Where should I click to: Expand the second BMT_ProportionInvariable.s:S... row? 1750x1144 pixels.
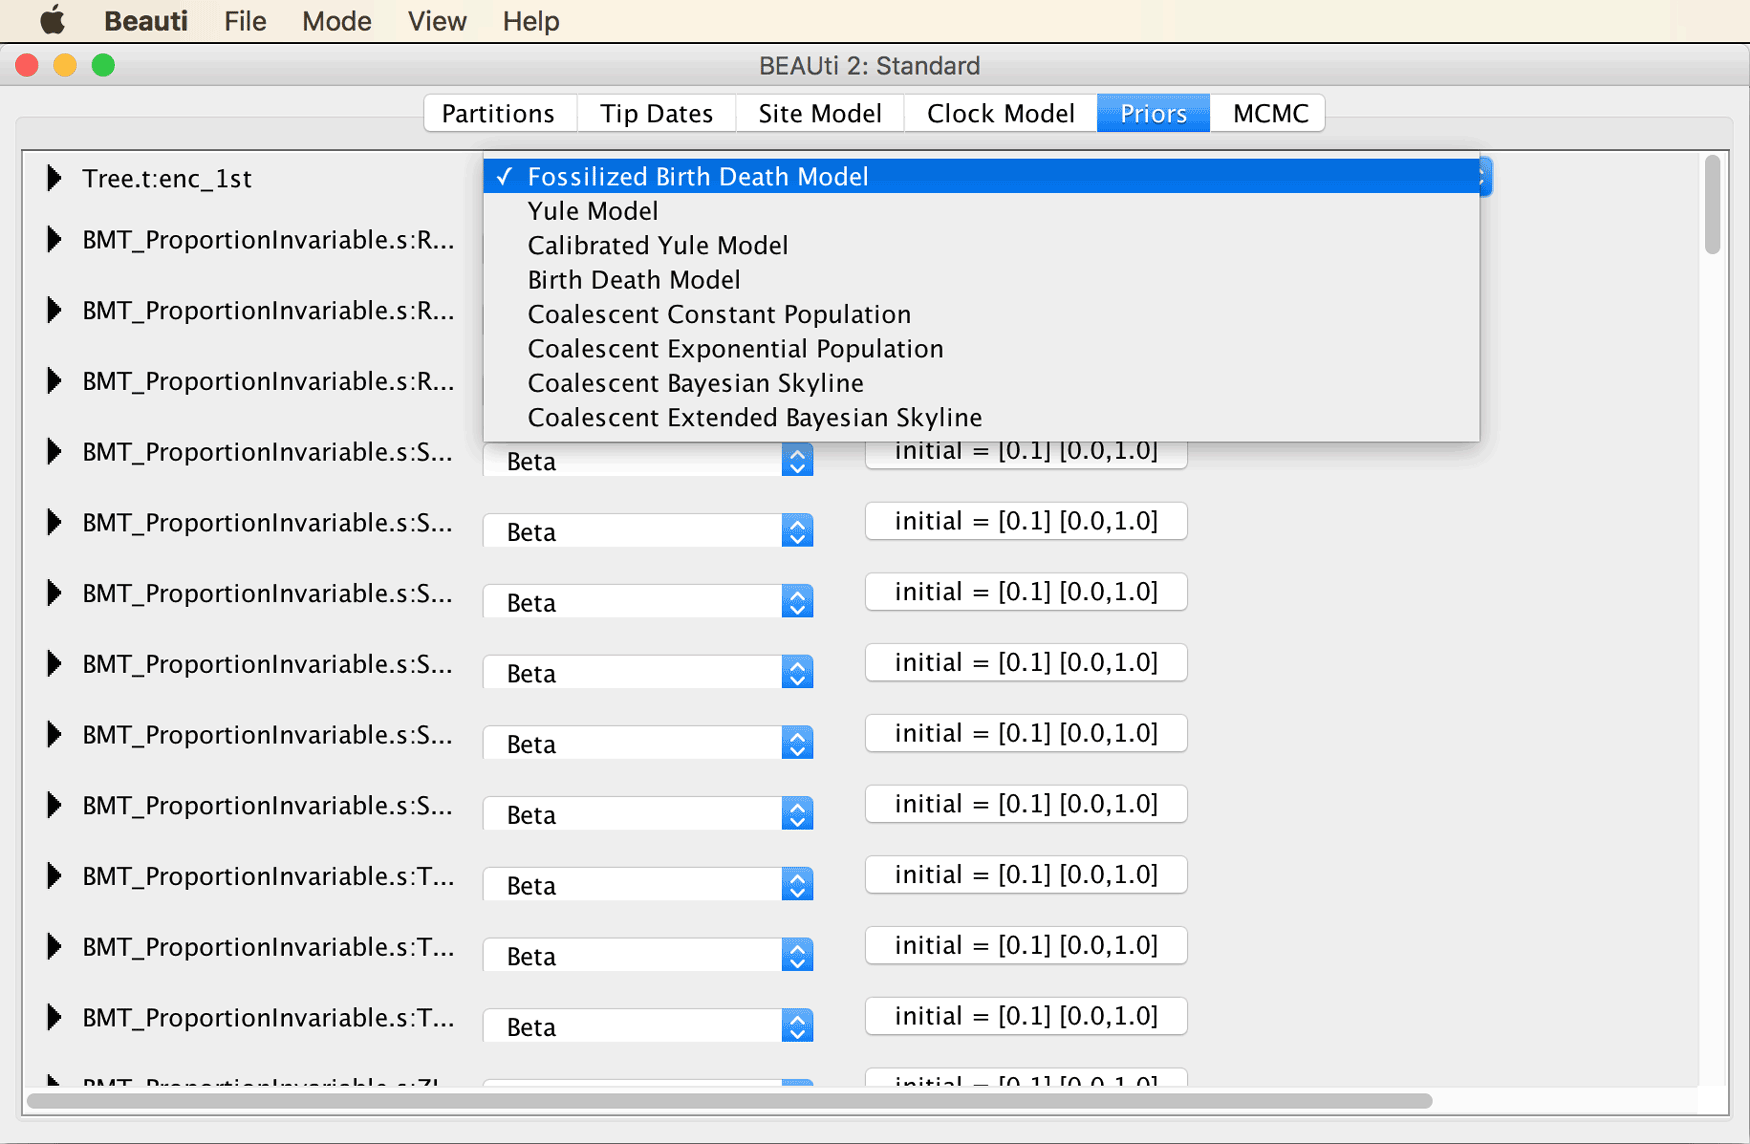pyautogui.click(x=54, y=523)
